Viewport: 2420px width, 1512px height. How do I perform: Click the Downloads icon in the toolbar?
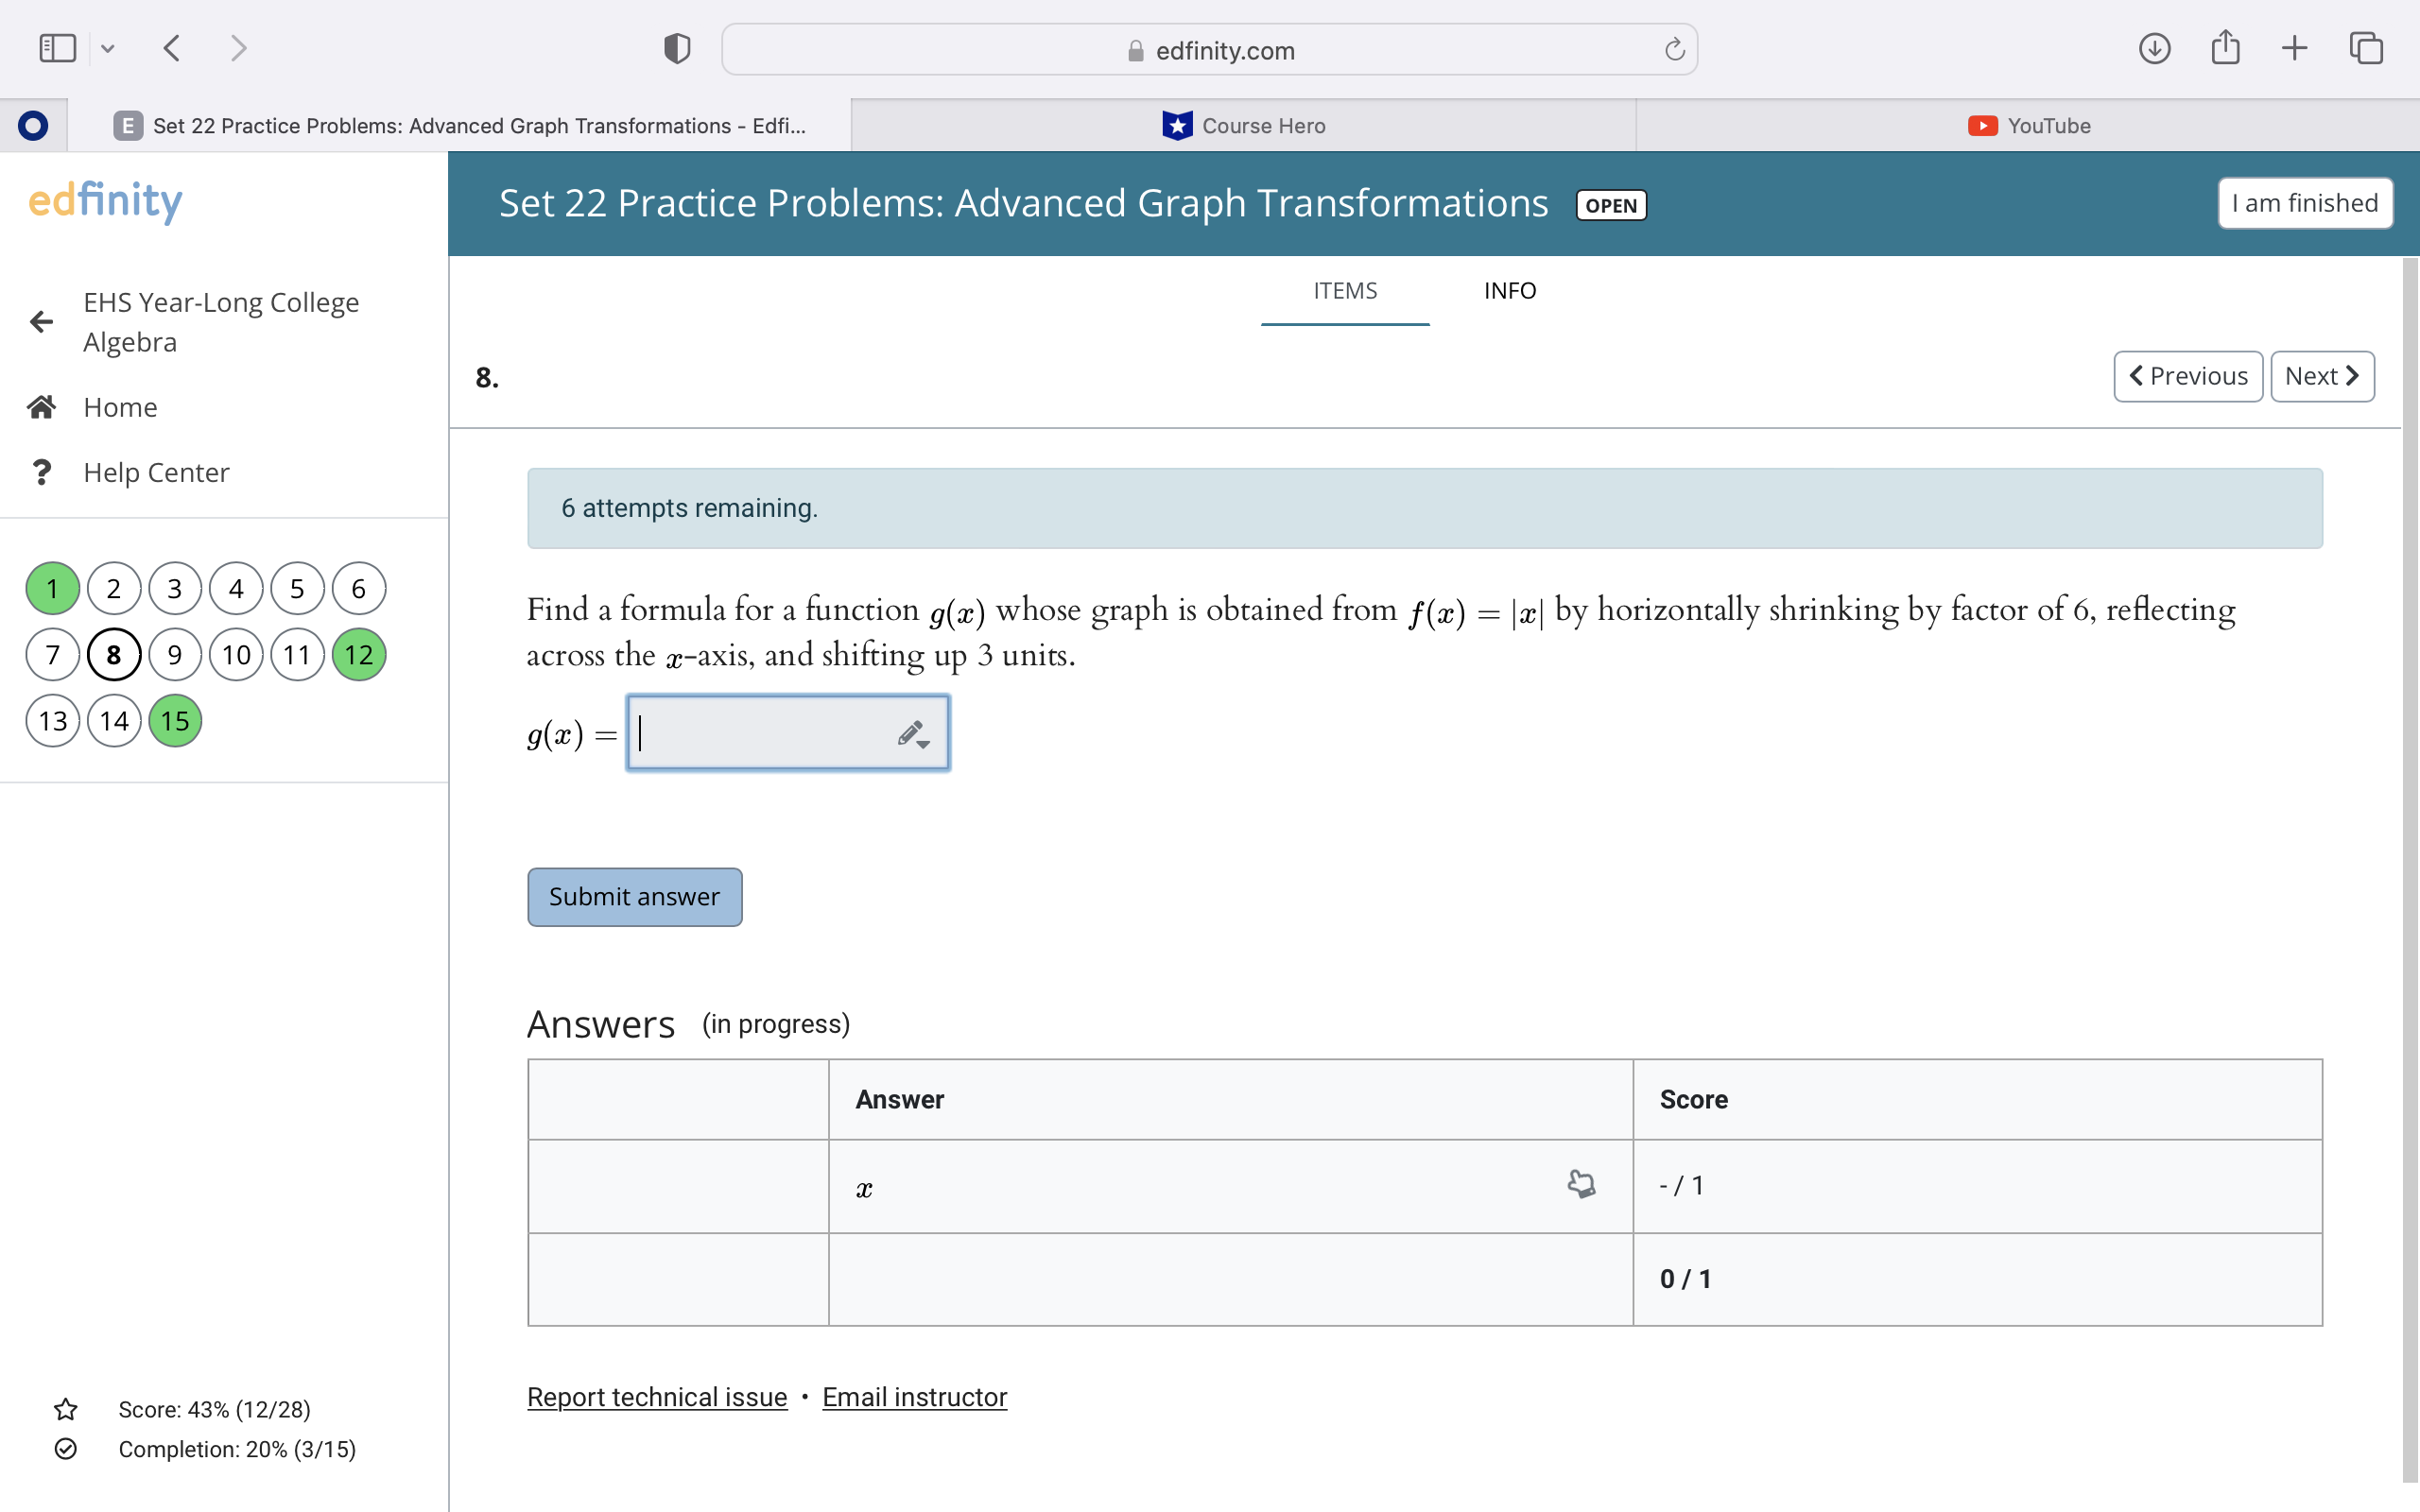[2154, 47]
